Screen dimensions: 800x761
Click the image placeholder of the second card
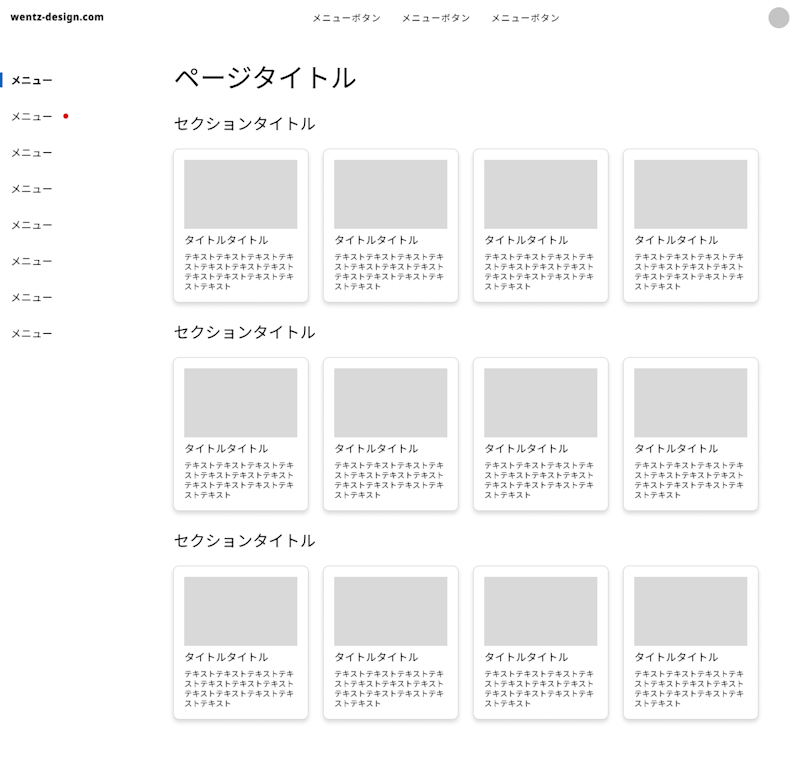(x=390, y=194)
